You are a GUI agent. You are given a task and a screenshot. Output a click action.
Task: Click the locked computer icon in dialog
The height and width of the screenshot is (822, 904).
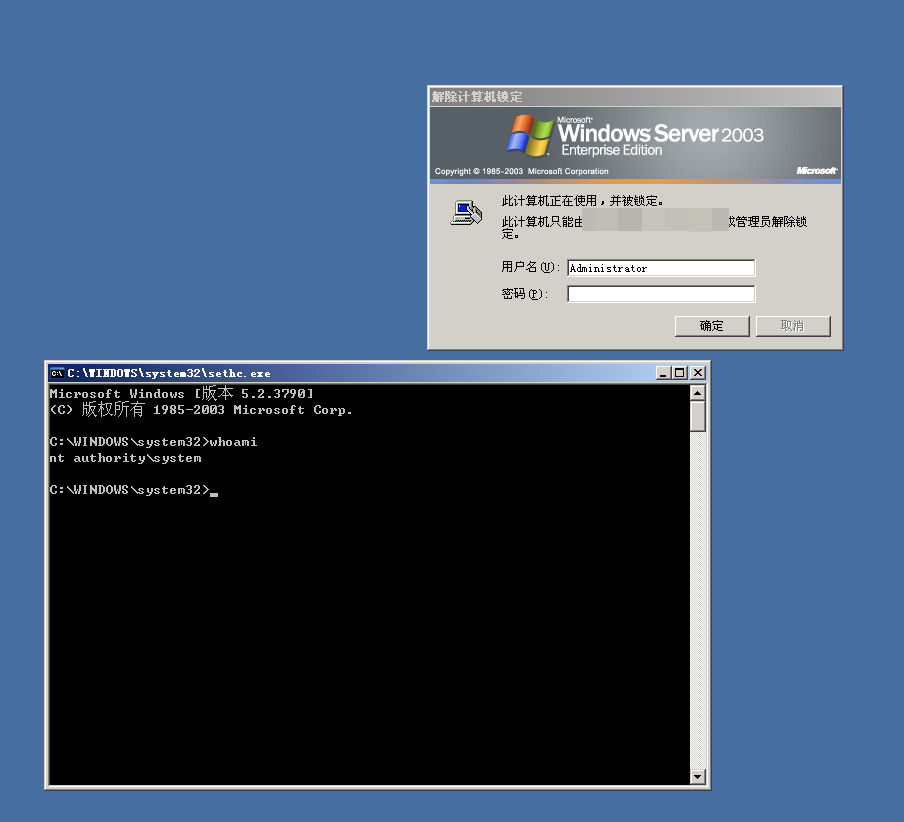(x=466, y=213)
